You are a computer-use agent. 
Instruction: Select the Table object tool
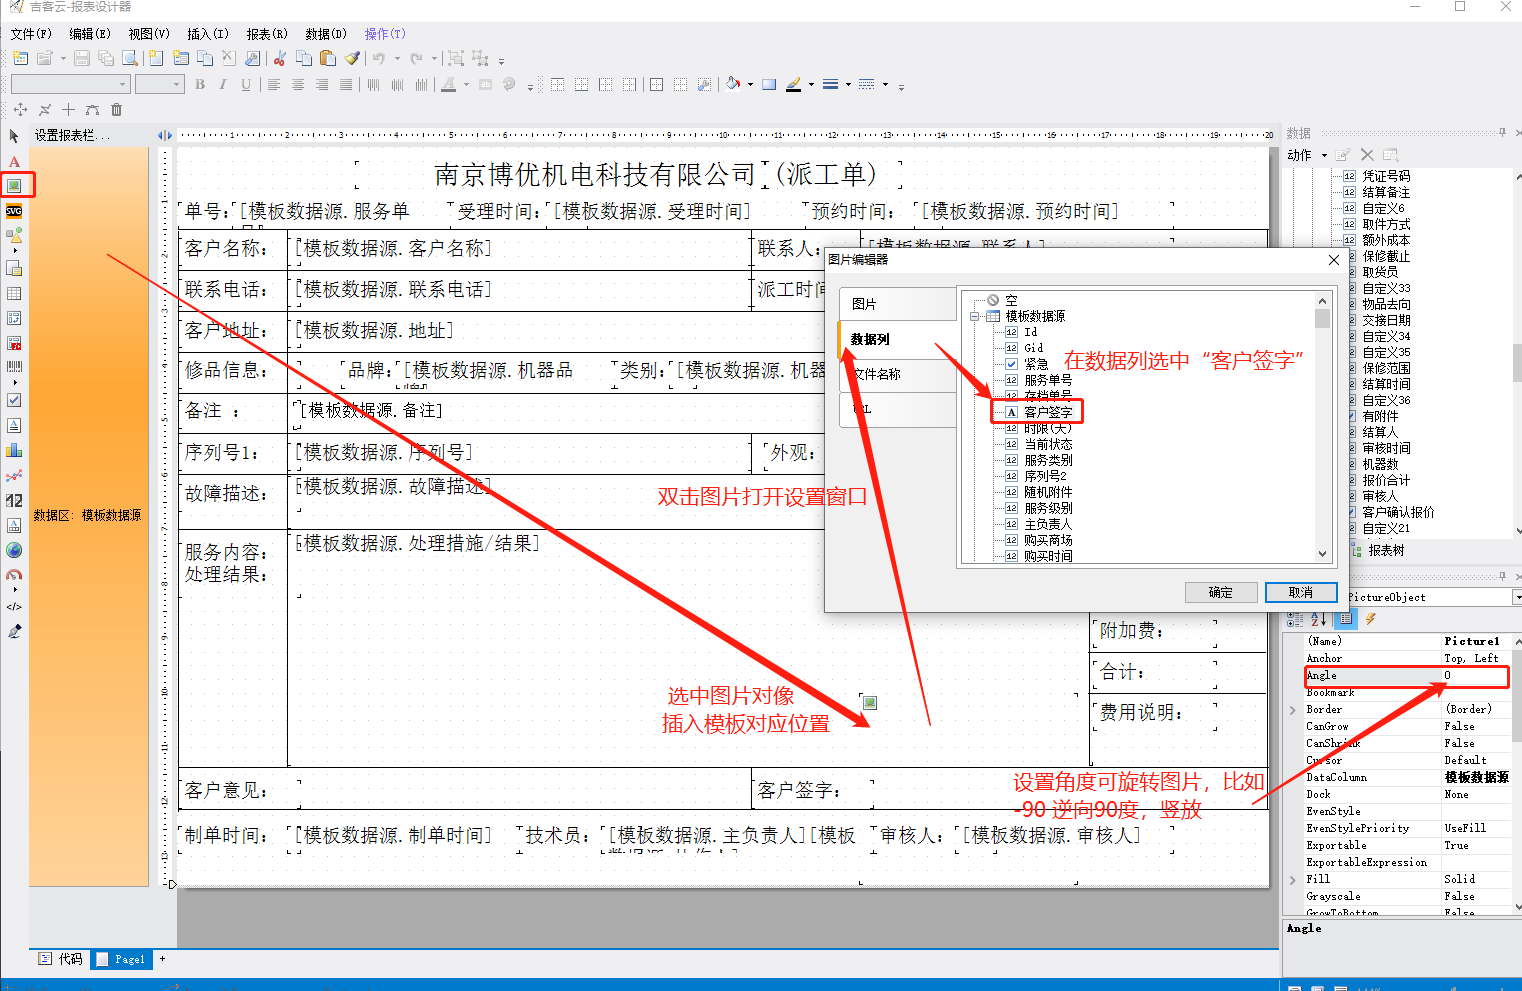14,294
